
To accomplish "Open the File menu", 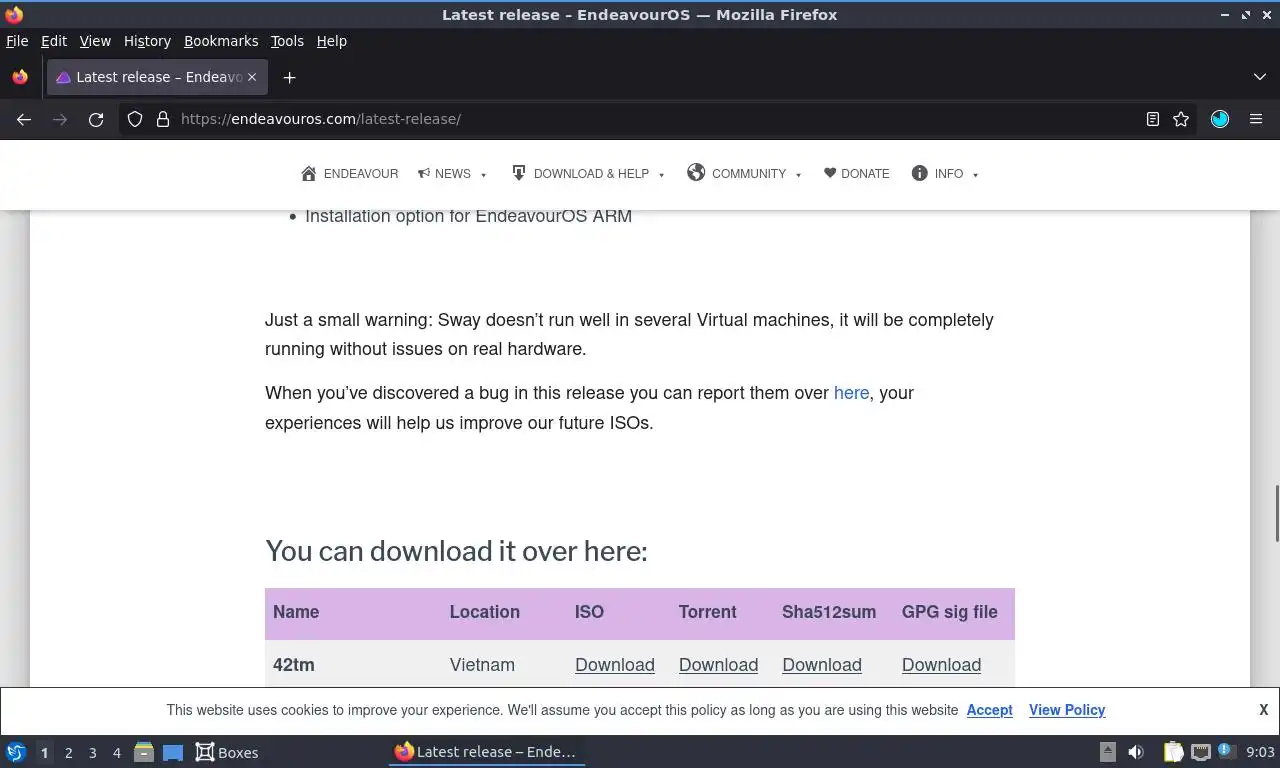I will point(17,41).
